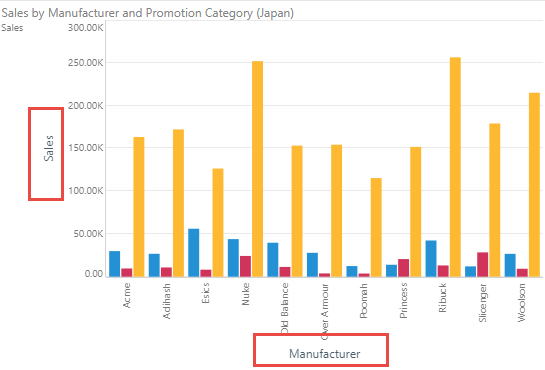
Task: Click the Woolson axis label
Action: [521, 303]
